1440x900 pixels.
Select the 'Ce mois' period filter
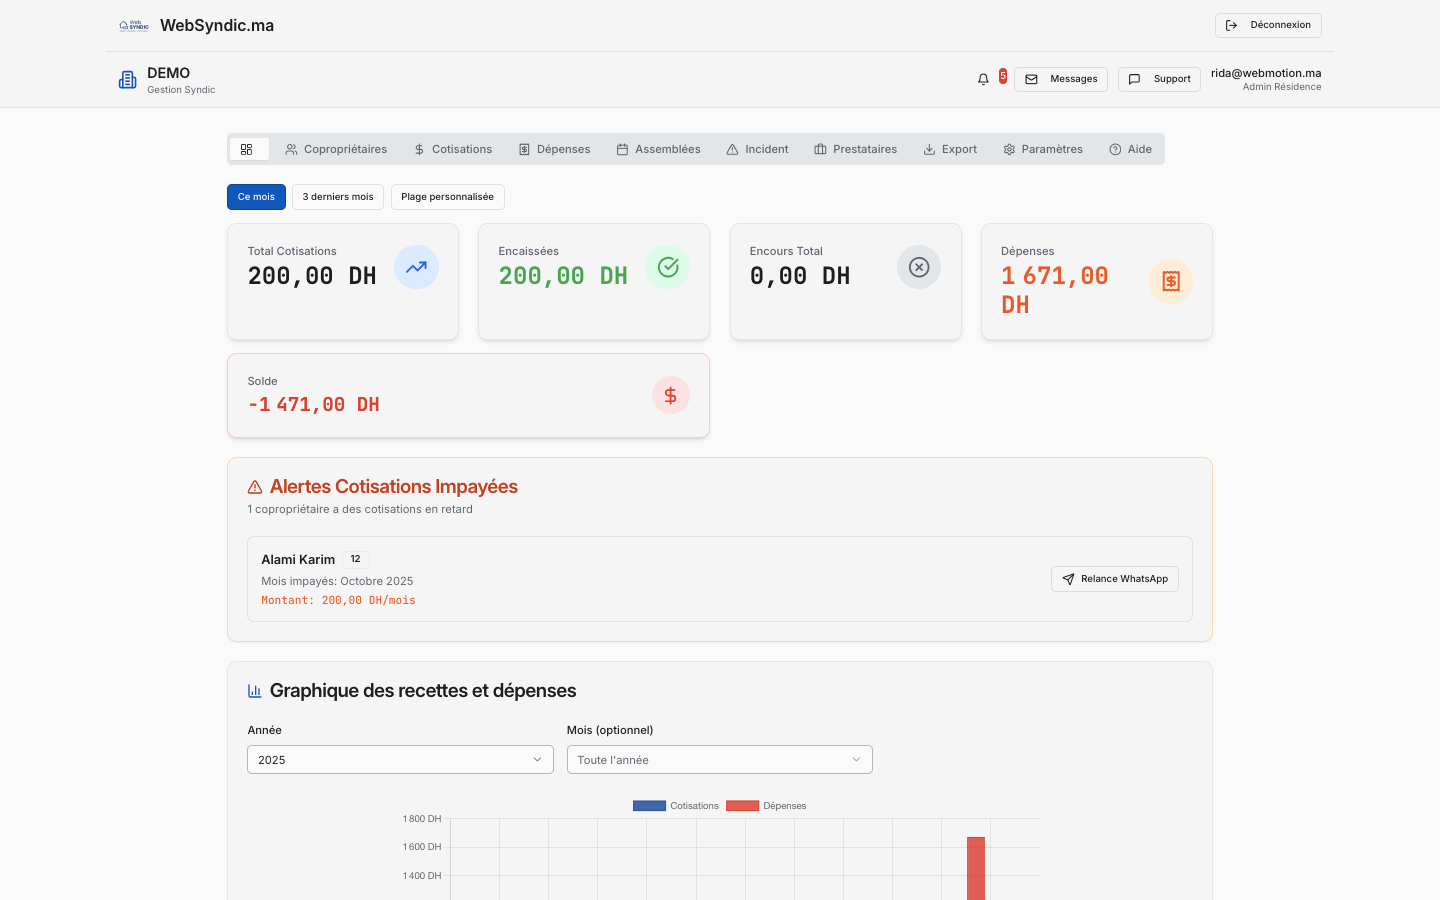coord(256,197)
